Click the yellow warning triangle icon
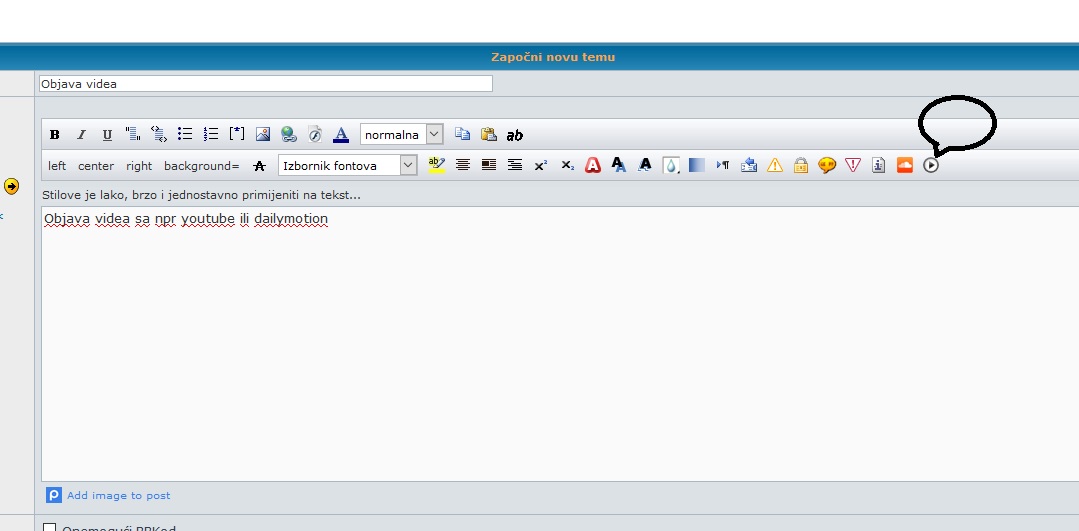This screenshot has width=1079, height=531. pyautogui.click(x=775, y=166)
